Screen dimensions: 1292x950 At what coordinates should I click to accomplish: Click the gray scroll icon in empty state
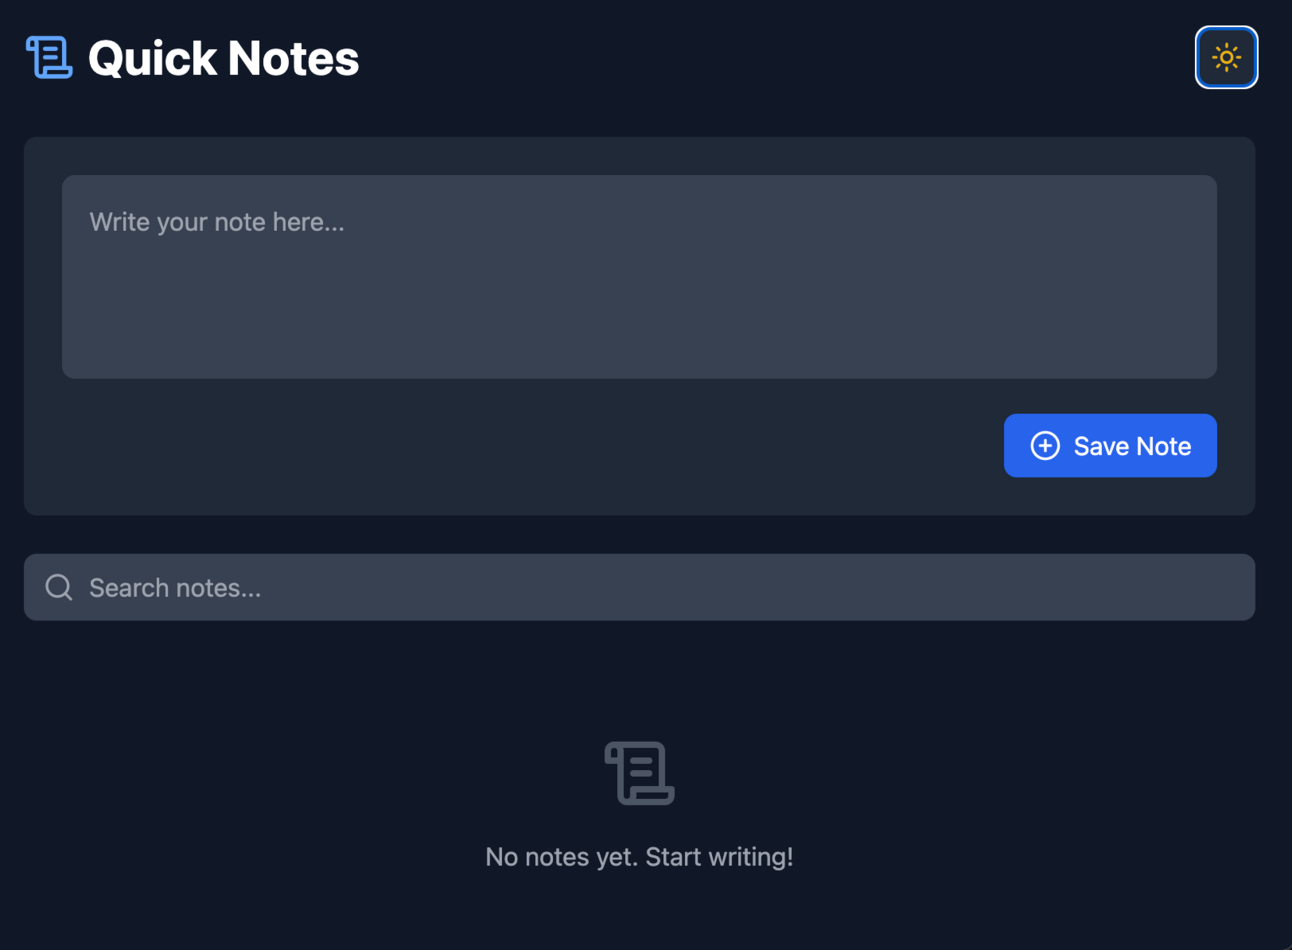(x=639, y=773)
